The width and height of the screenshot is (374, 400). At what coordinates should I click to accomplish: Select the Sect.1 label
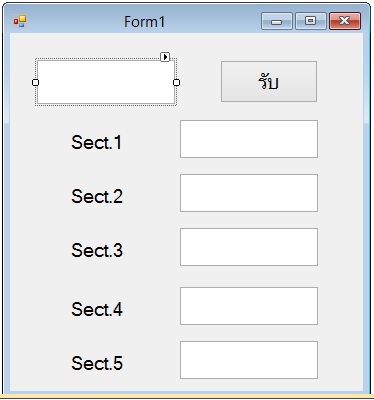pyautogui.click(x=97, y=142)
